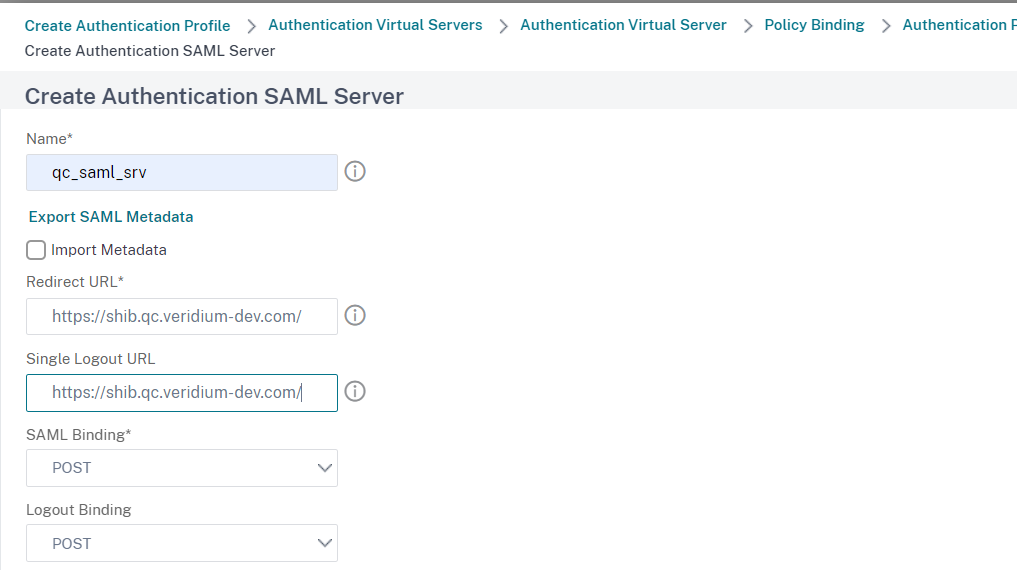Go to Create Authentication Profile breadcrumb
The image size is (1017, 570).
127,25
